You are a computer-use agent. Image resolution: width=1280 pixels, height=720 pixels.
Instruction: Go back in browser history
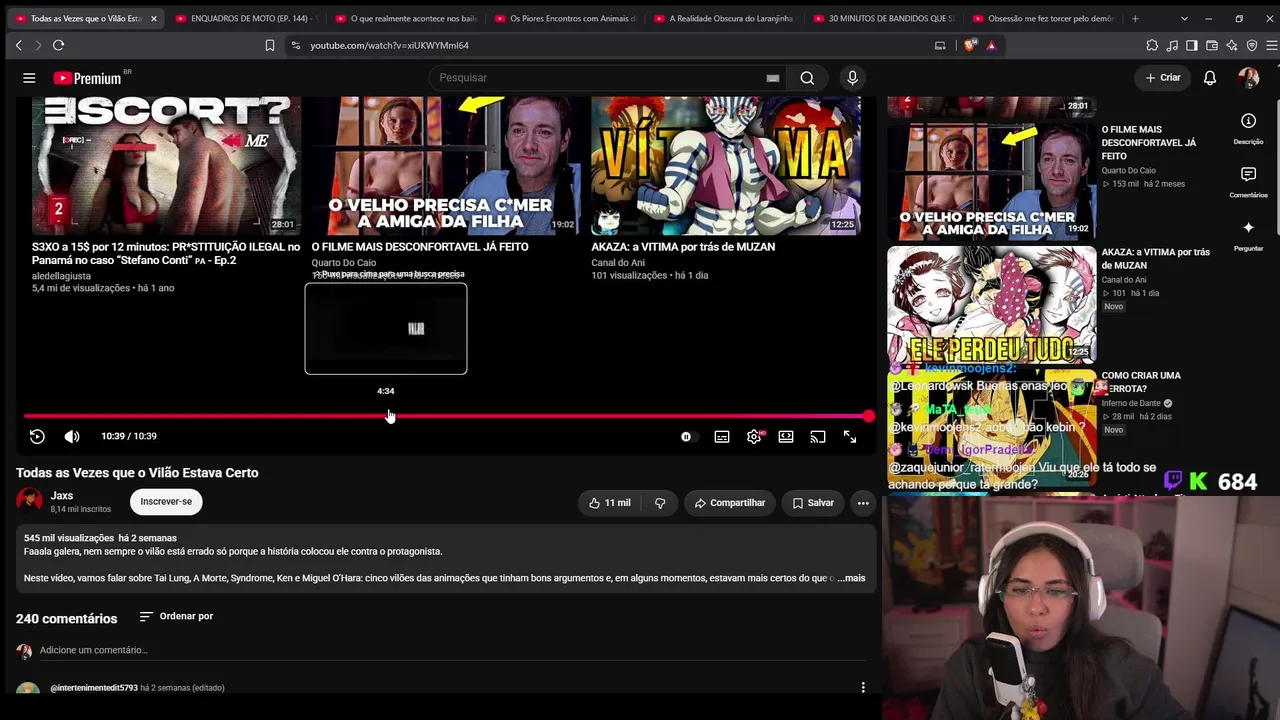click(18, 45)
